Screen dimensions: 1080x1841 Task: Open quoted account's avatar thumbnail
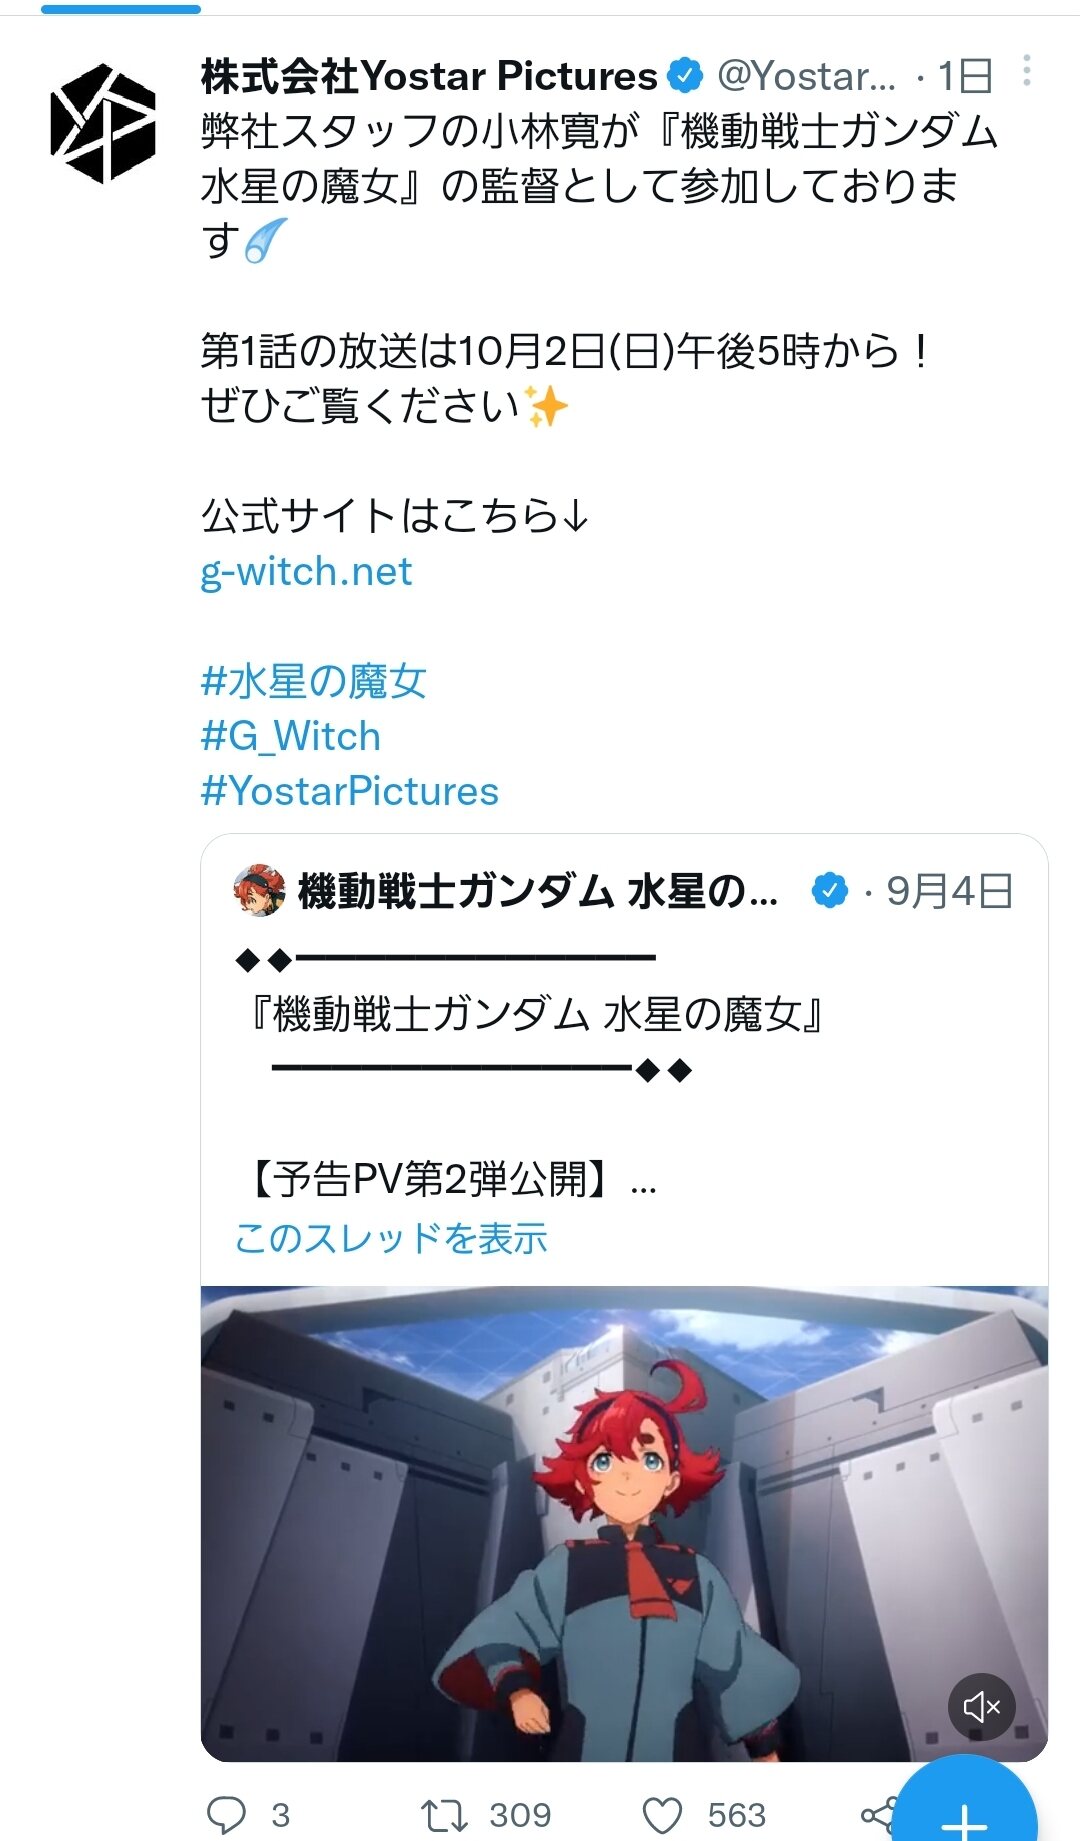[x=259, y=890]
